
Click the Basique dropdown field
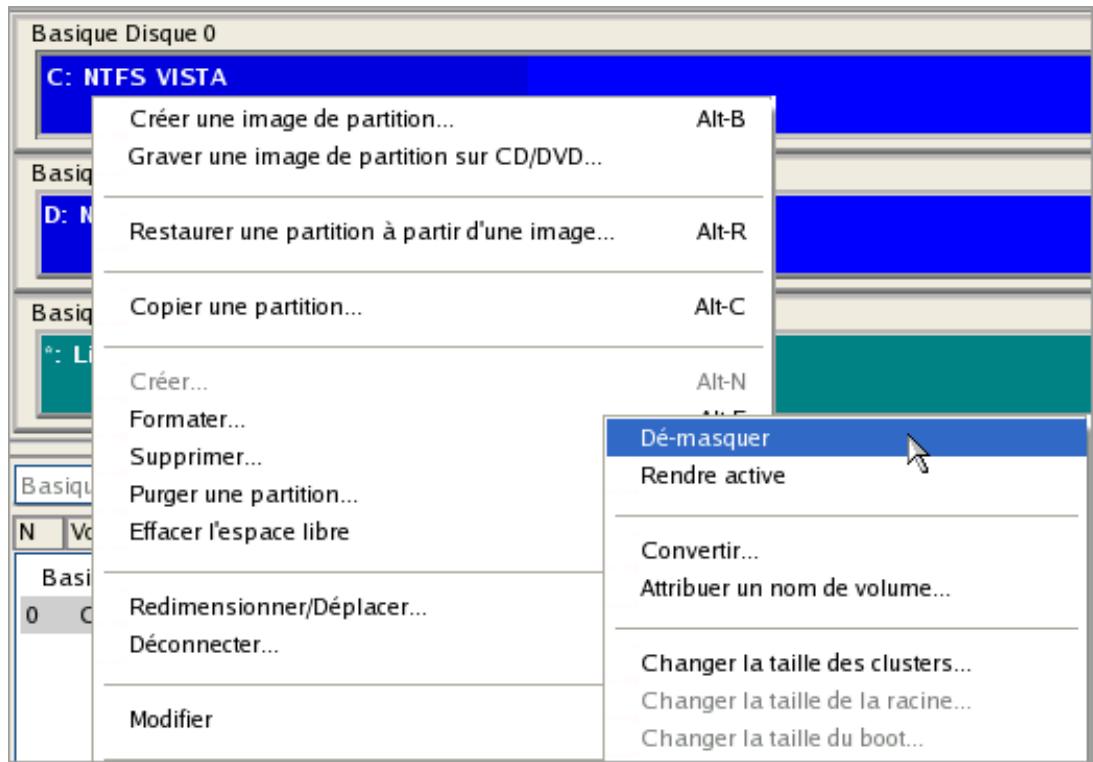point(54,485)
